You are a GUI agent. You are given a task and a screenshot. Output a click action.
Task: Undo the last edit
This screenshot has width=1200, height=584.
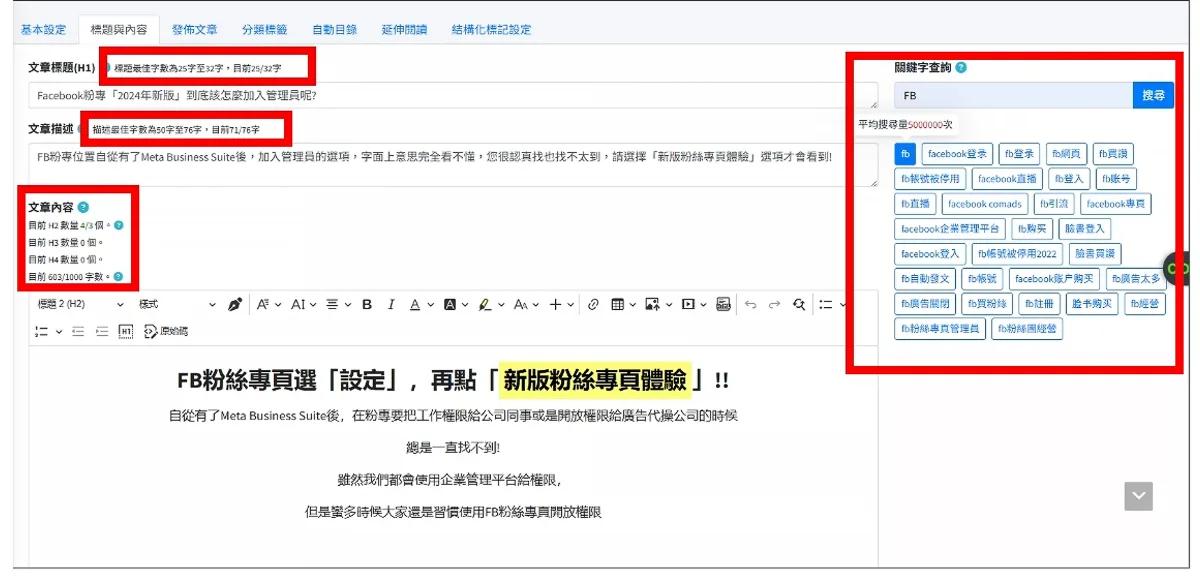(749, 305)
